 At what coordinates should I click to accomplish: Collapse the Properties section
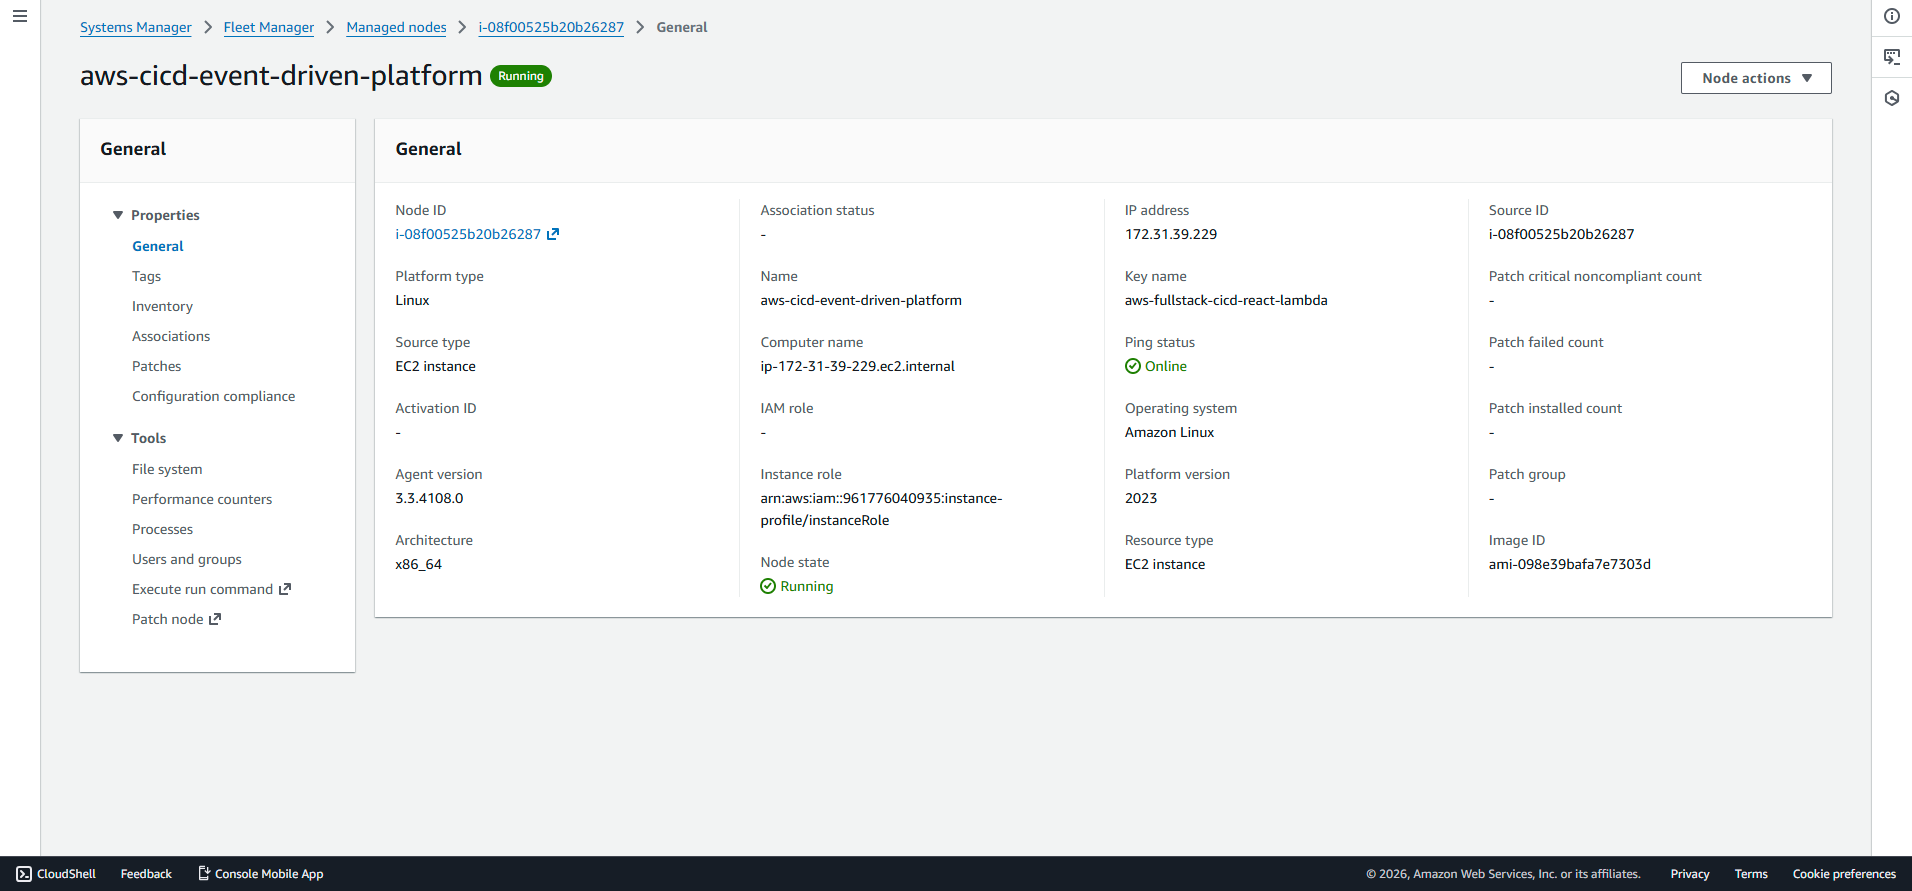tap(118, 215)
